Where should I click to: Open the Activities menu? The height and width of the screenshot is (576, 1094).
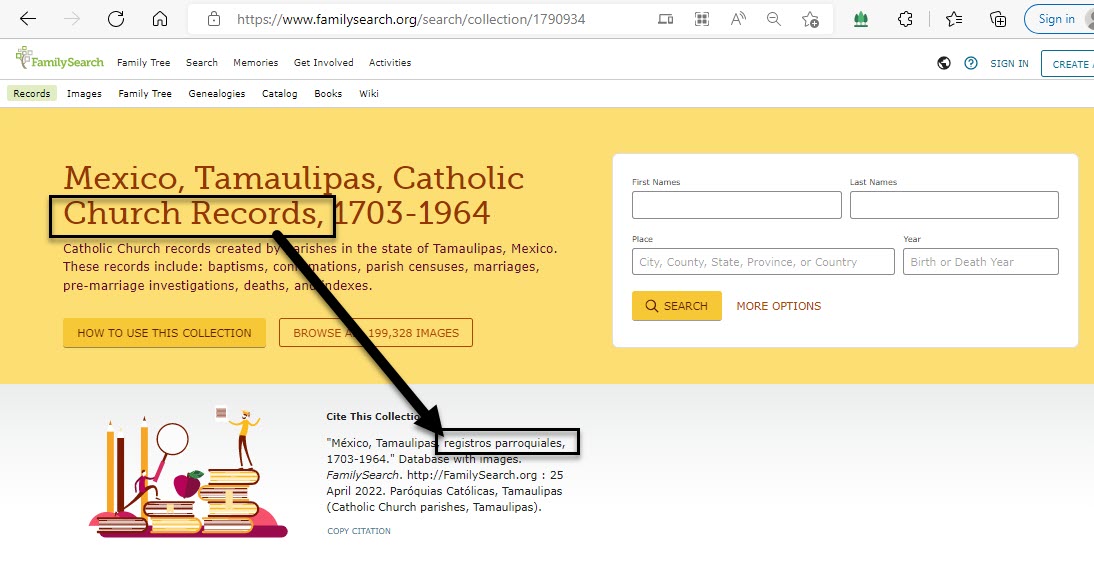390,63
